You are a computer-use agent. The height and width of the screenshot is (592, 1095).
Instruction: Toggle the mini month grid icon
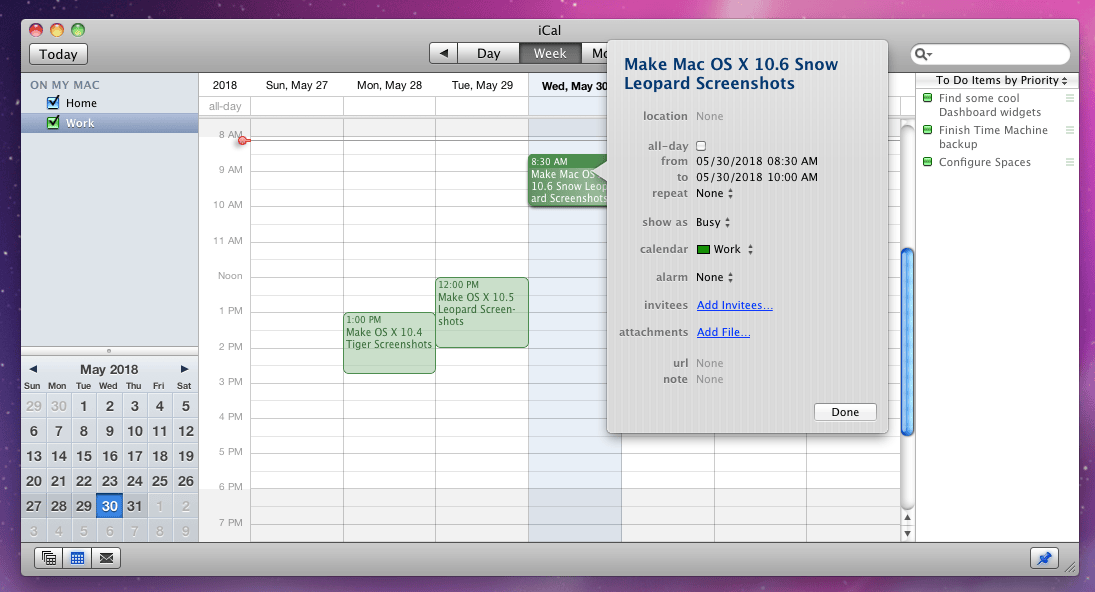78,558
